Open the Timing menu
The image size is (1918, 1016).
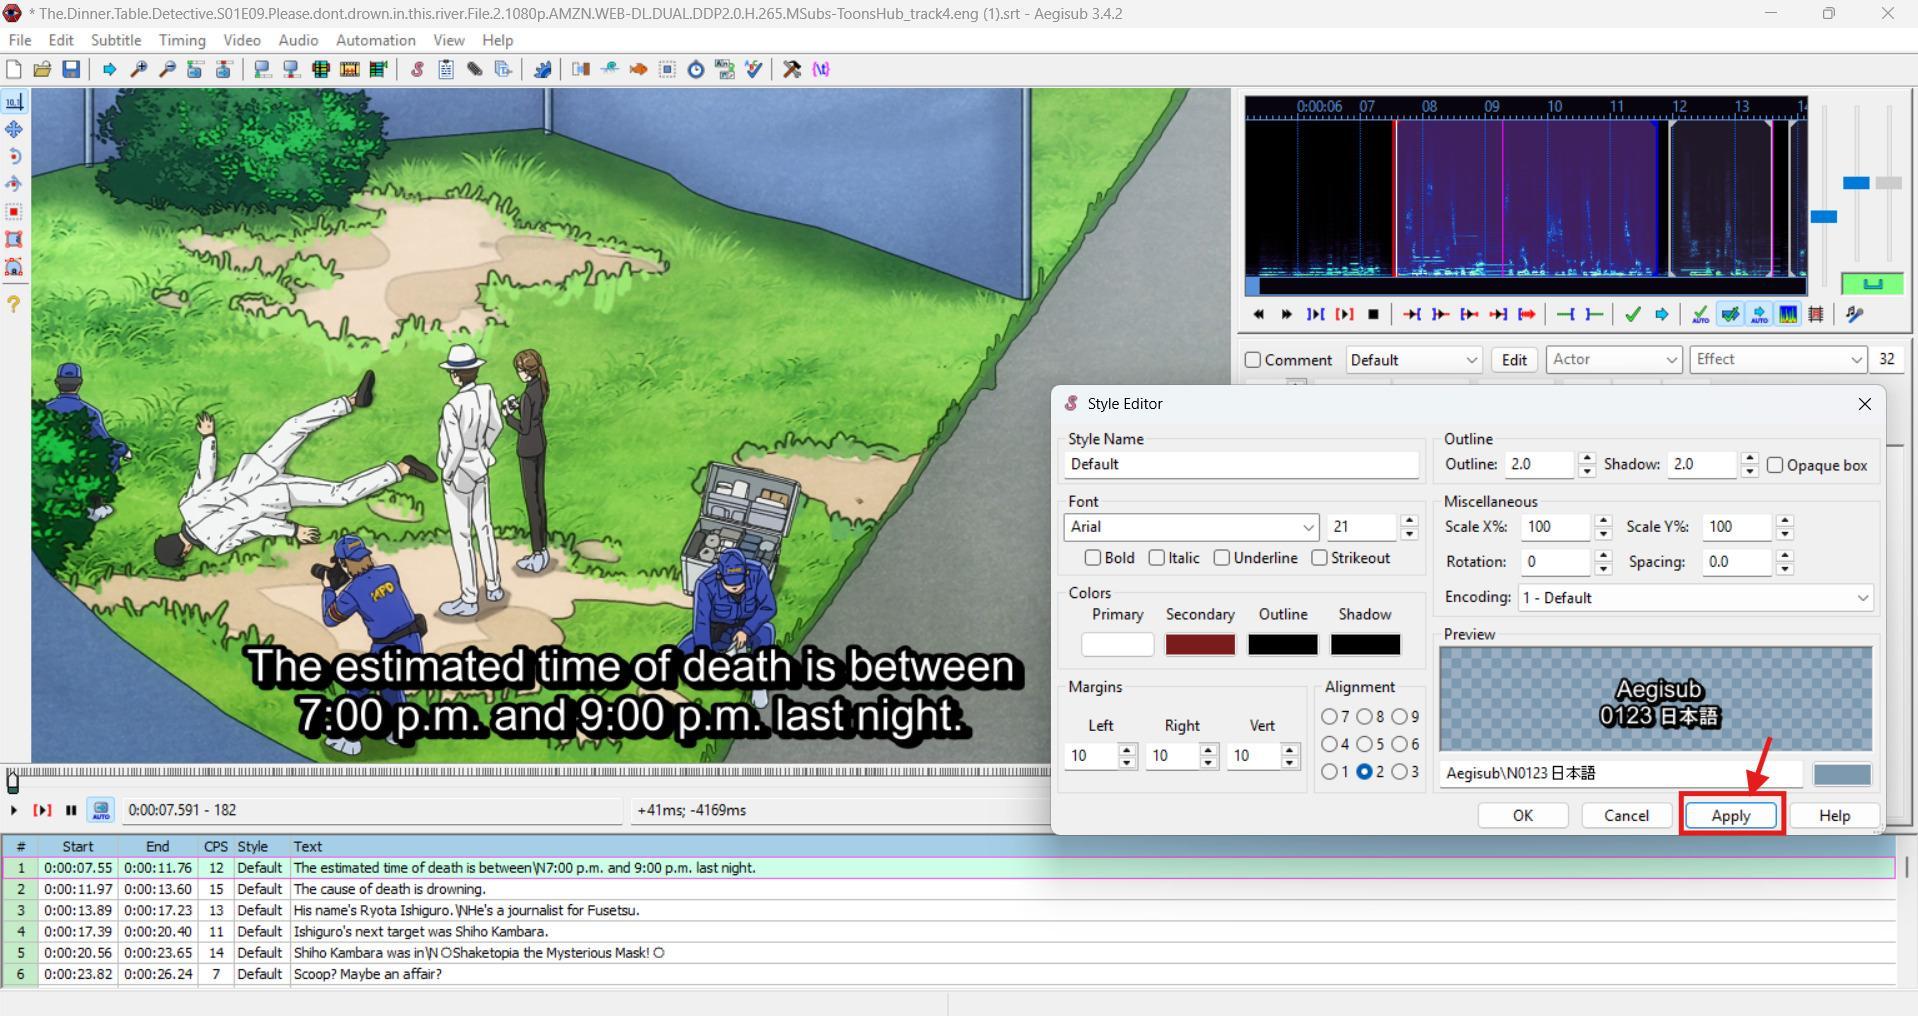(182, 40)
